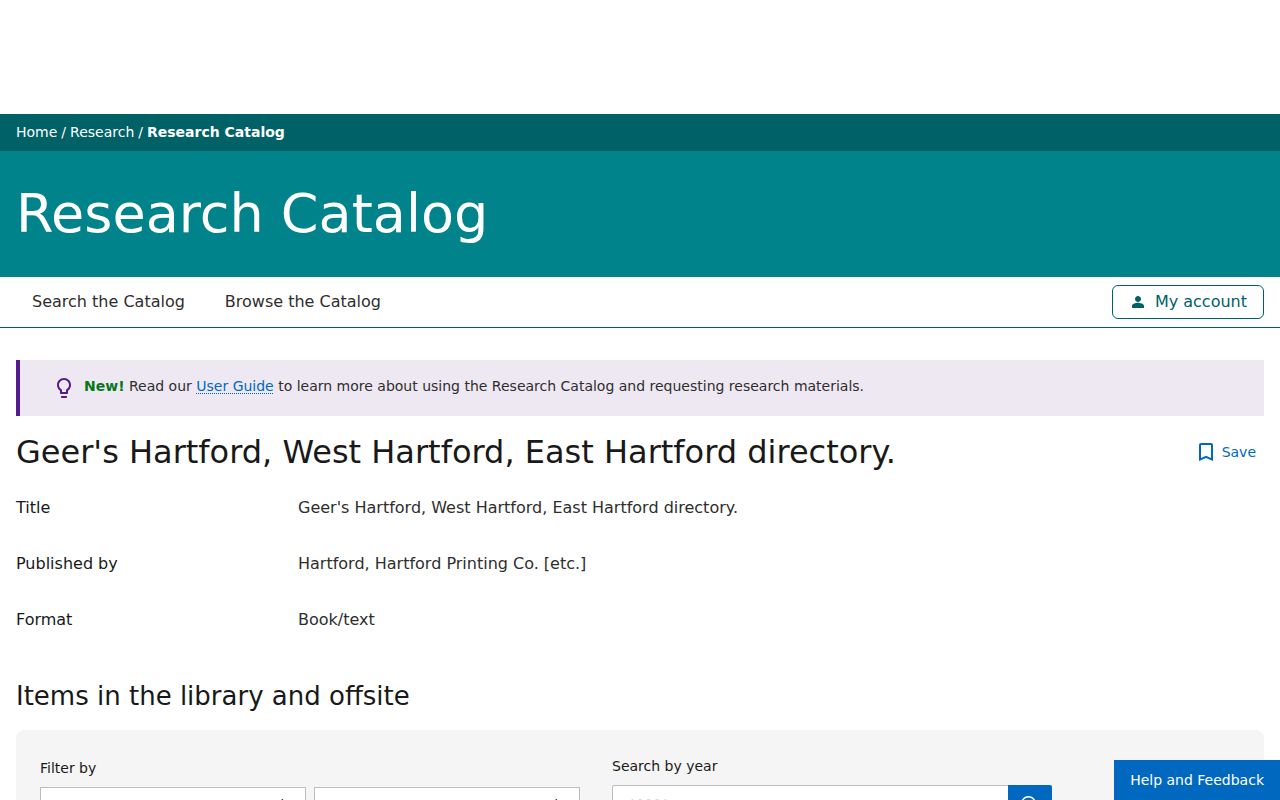Open Help and Feedback
Screen dimensions: 1280x800
[1197, 780]
